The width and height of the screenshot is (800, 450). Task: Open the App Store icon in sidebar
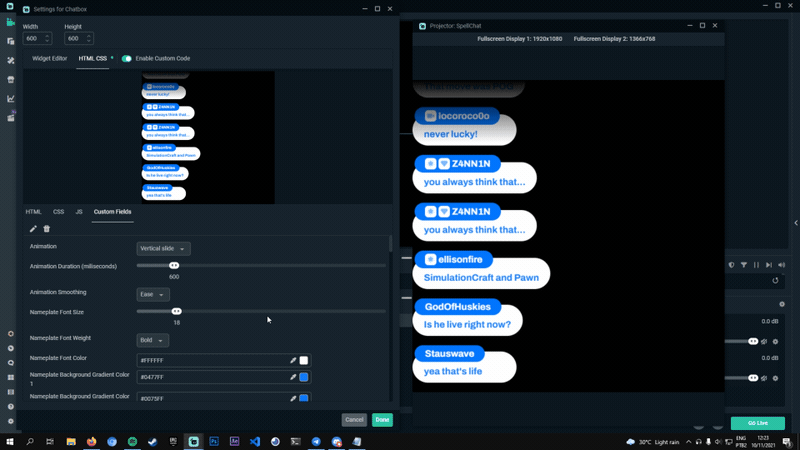[11, 80]
